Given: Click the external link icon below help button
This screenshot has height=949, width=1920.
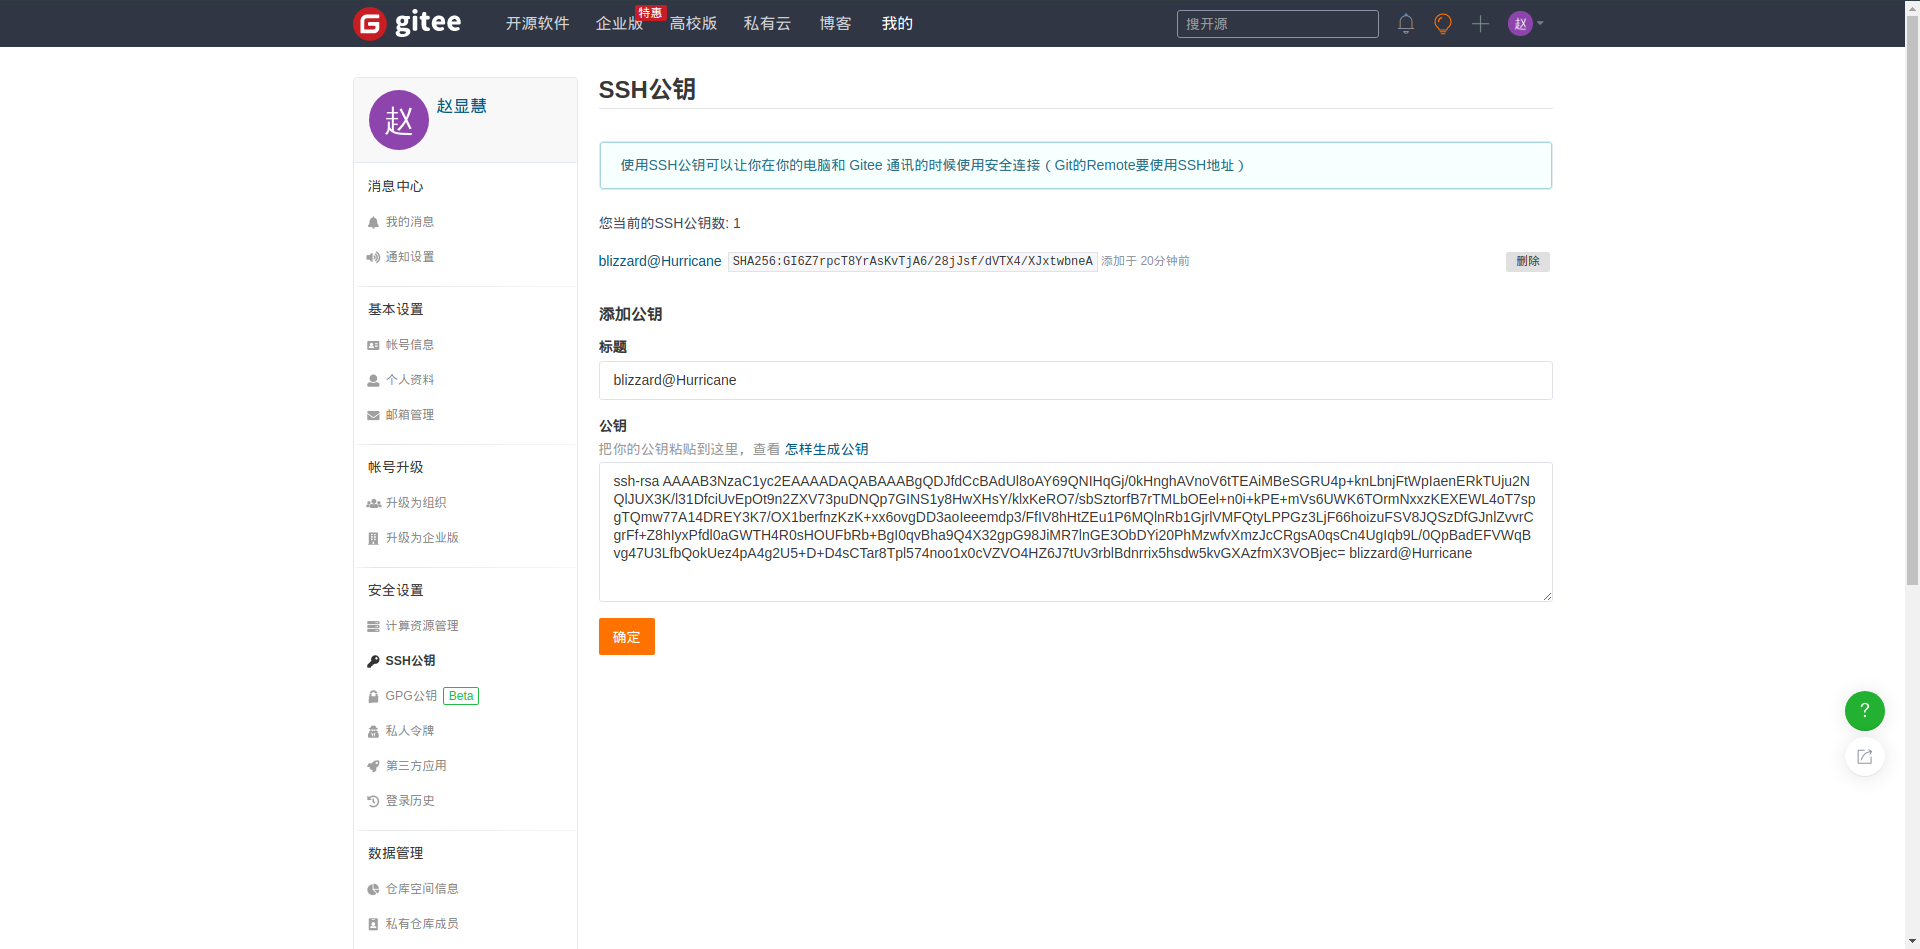Looking at the screenshot, I should point(1864,757).
